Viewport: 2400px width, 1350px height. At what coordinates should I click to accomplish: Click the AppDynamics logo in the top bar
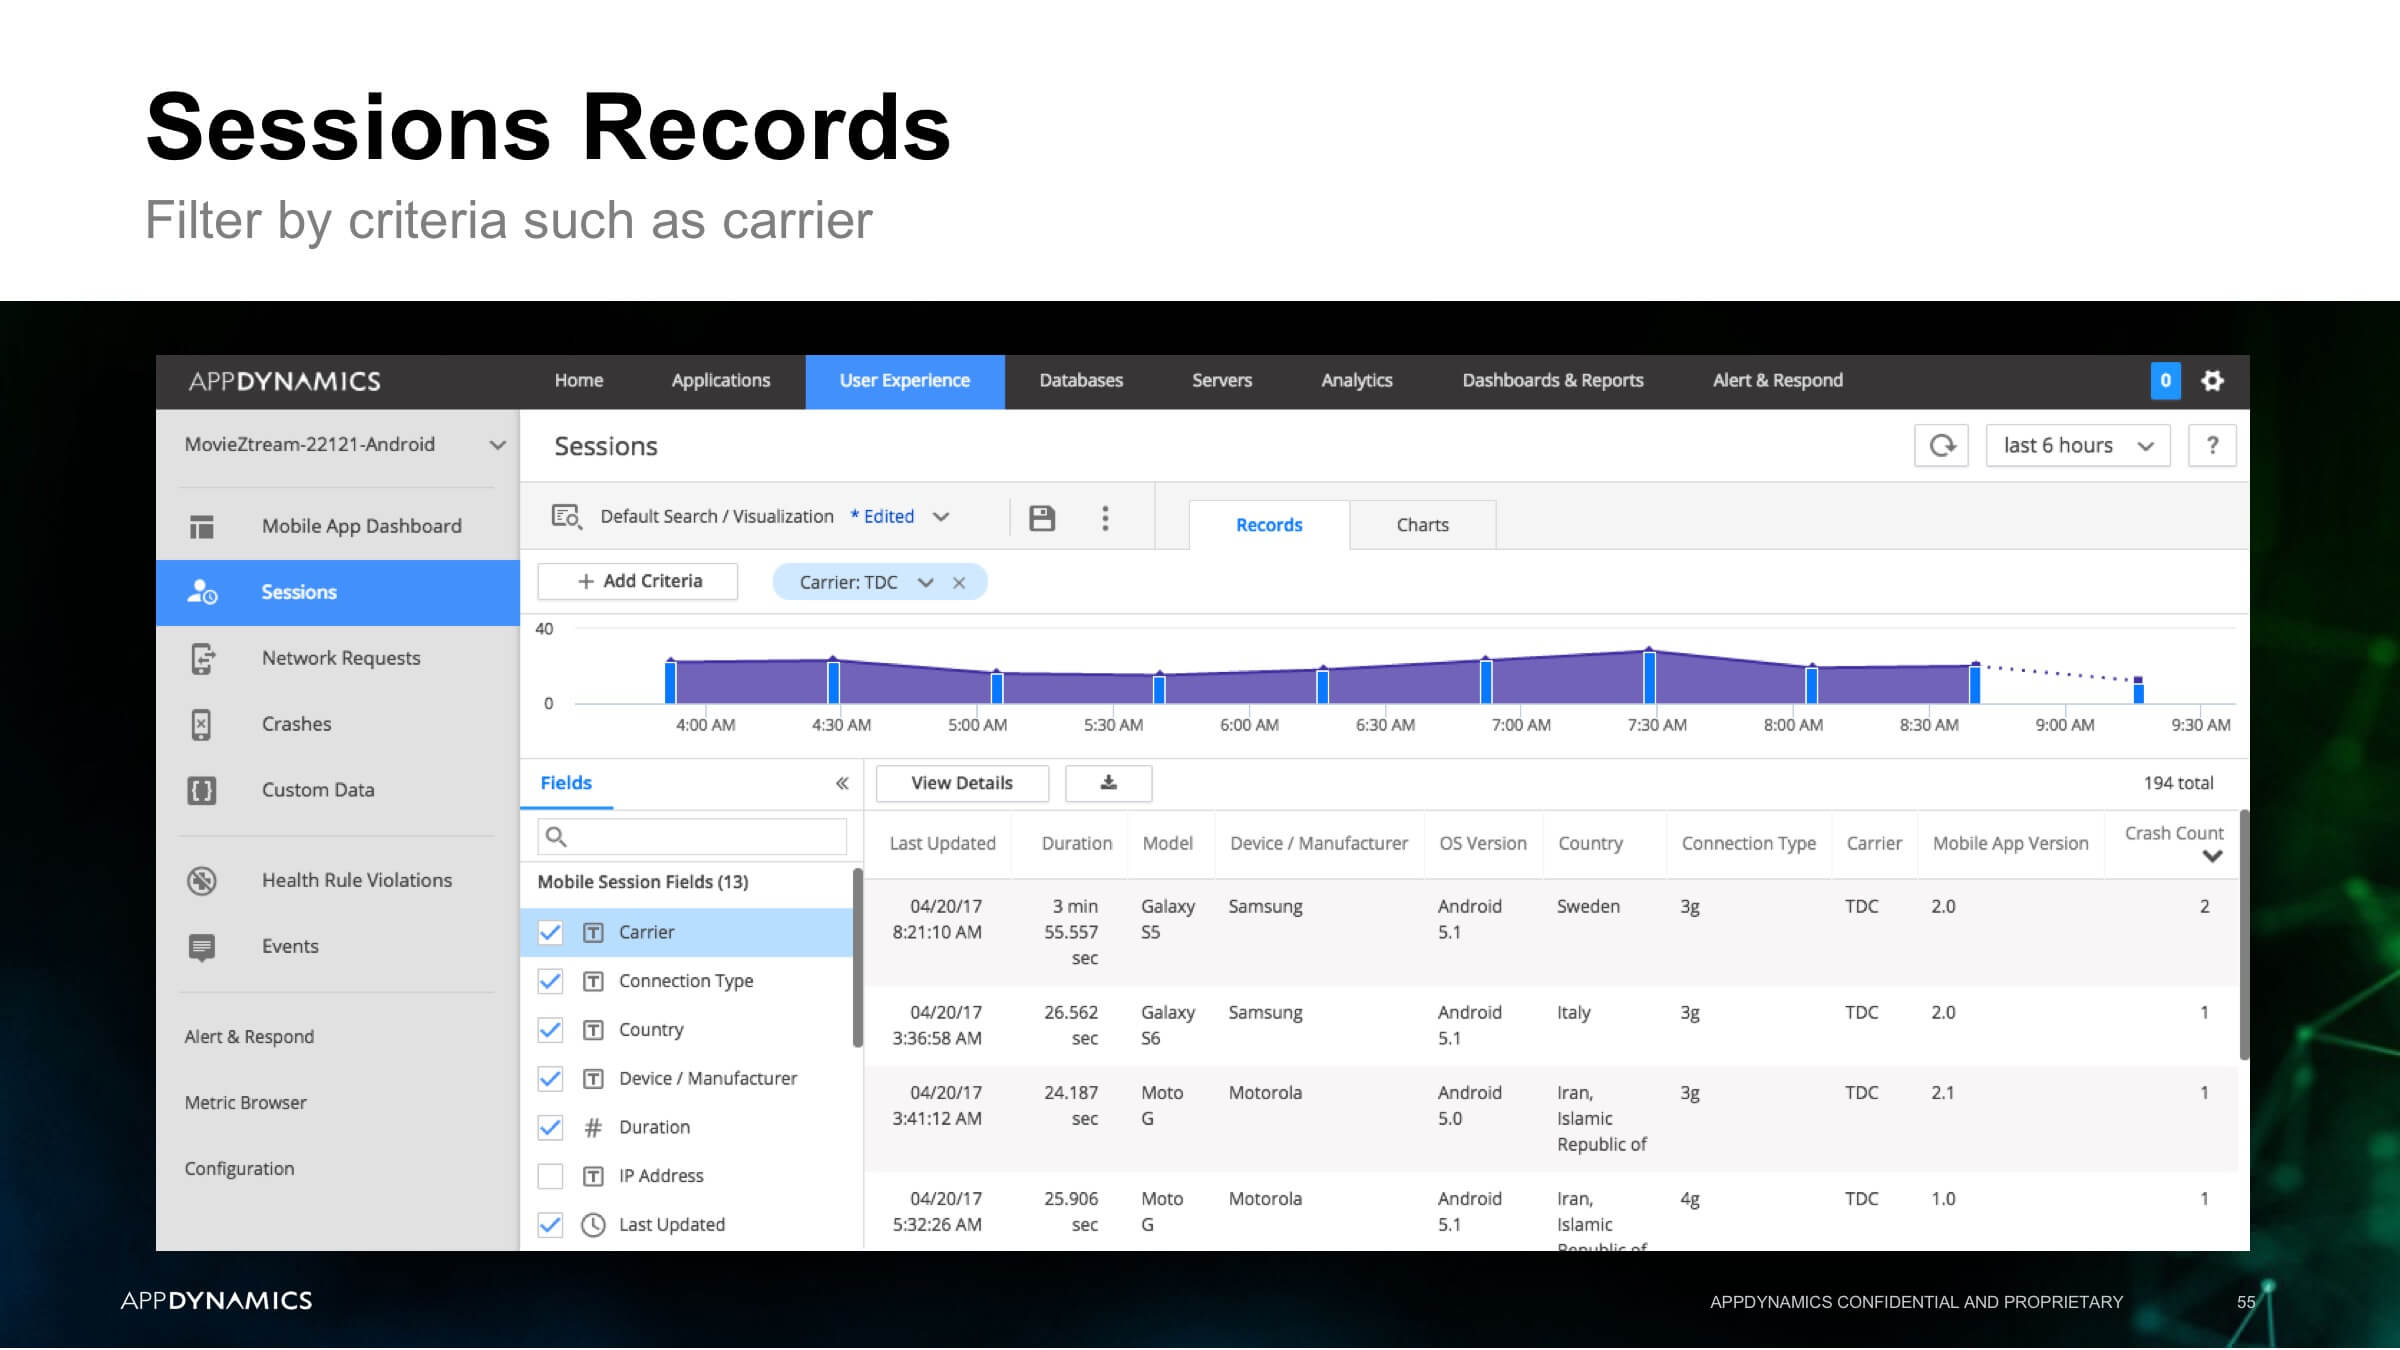click(x=285, y=381)
